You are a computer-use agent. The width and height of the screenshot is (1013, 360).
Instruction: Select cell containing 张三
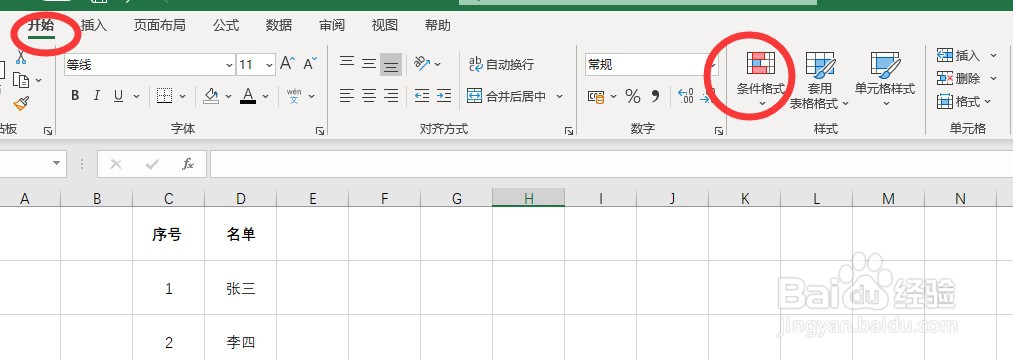(241, 288)
